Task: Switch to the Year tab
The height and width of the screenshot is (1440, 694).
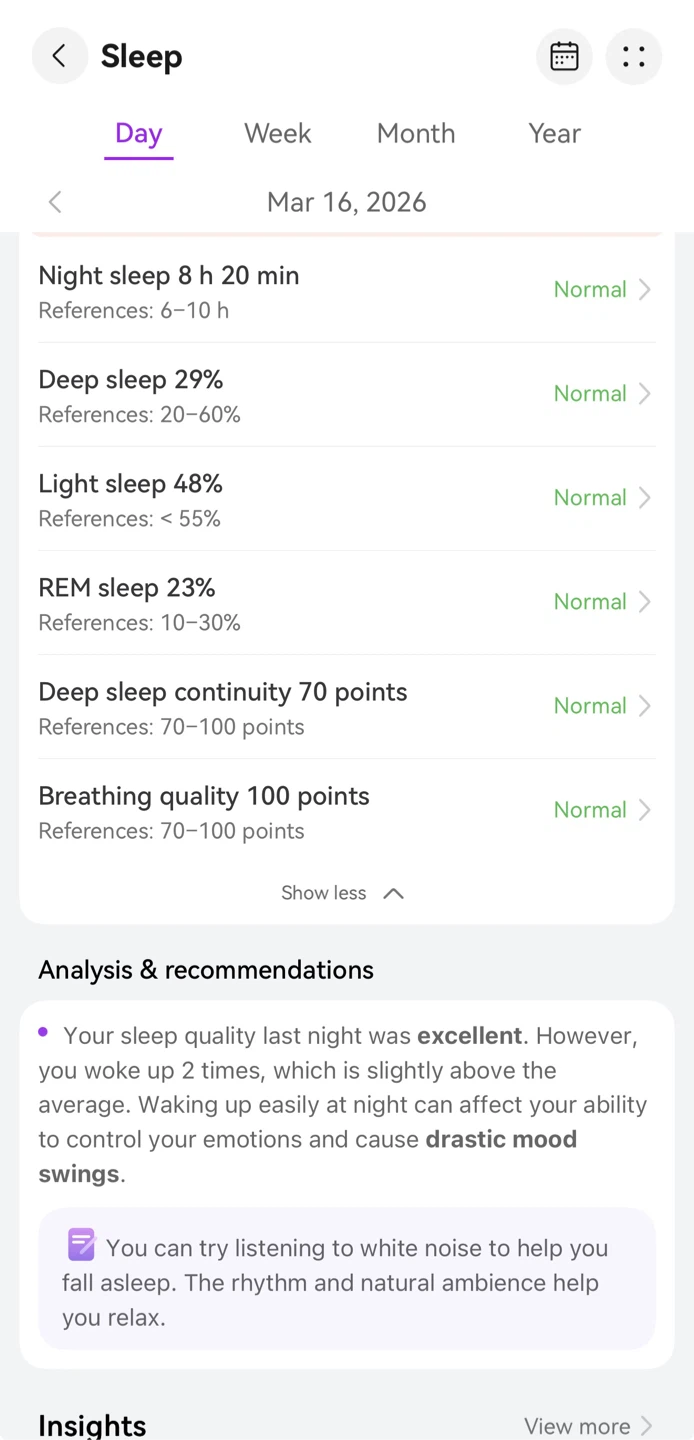Action: [555, 133]
